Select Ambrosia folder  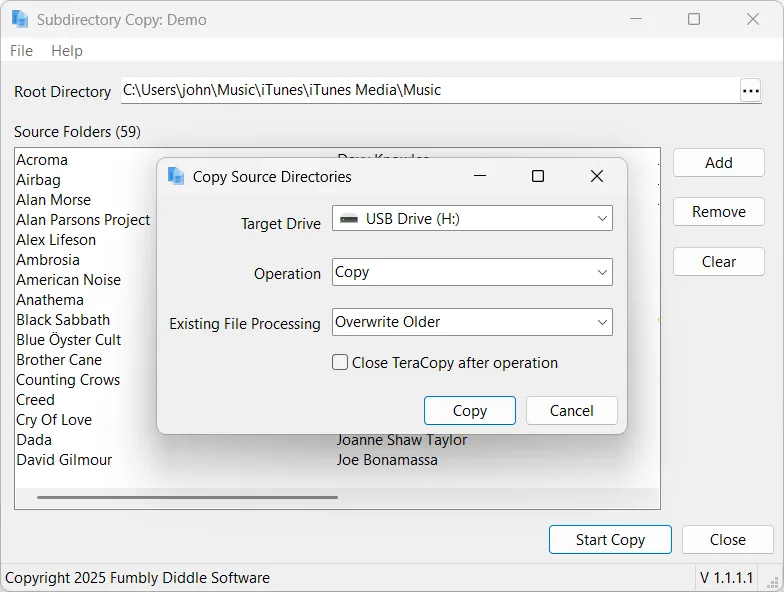[x=48, y=260]
